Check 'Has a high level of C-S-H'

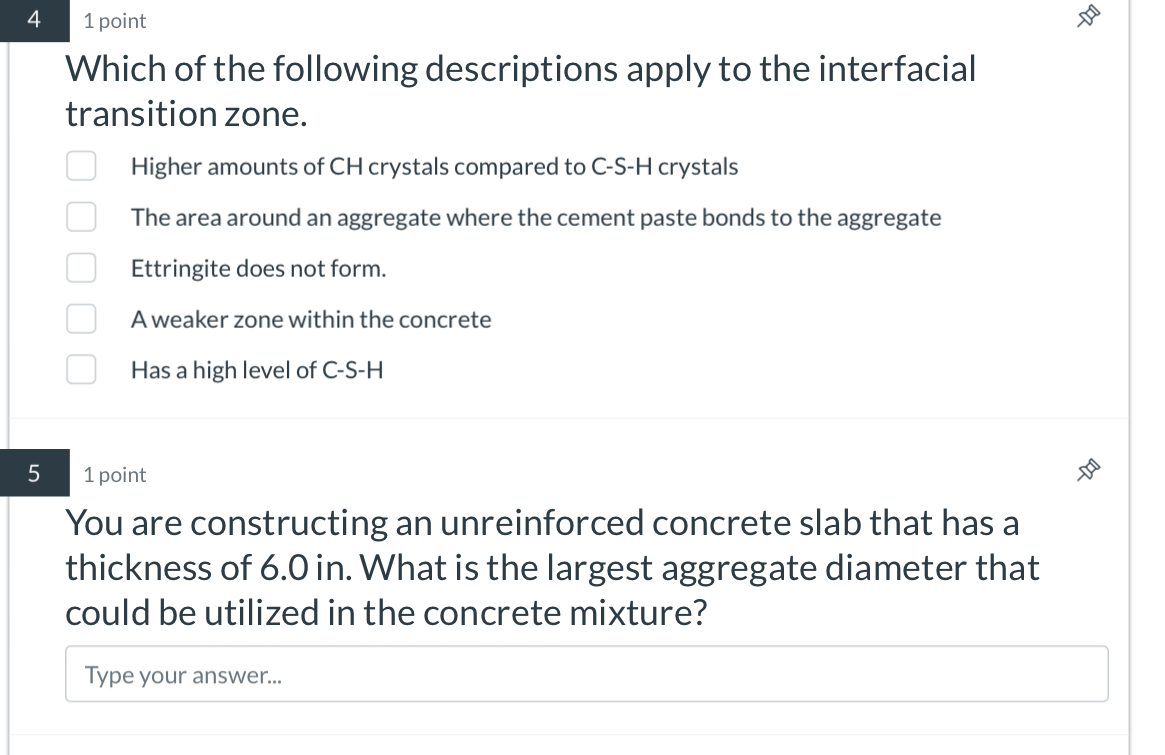click(81, 369)
